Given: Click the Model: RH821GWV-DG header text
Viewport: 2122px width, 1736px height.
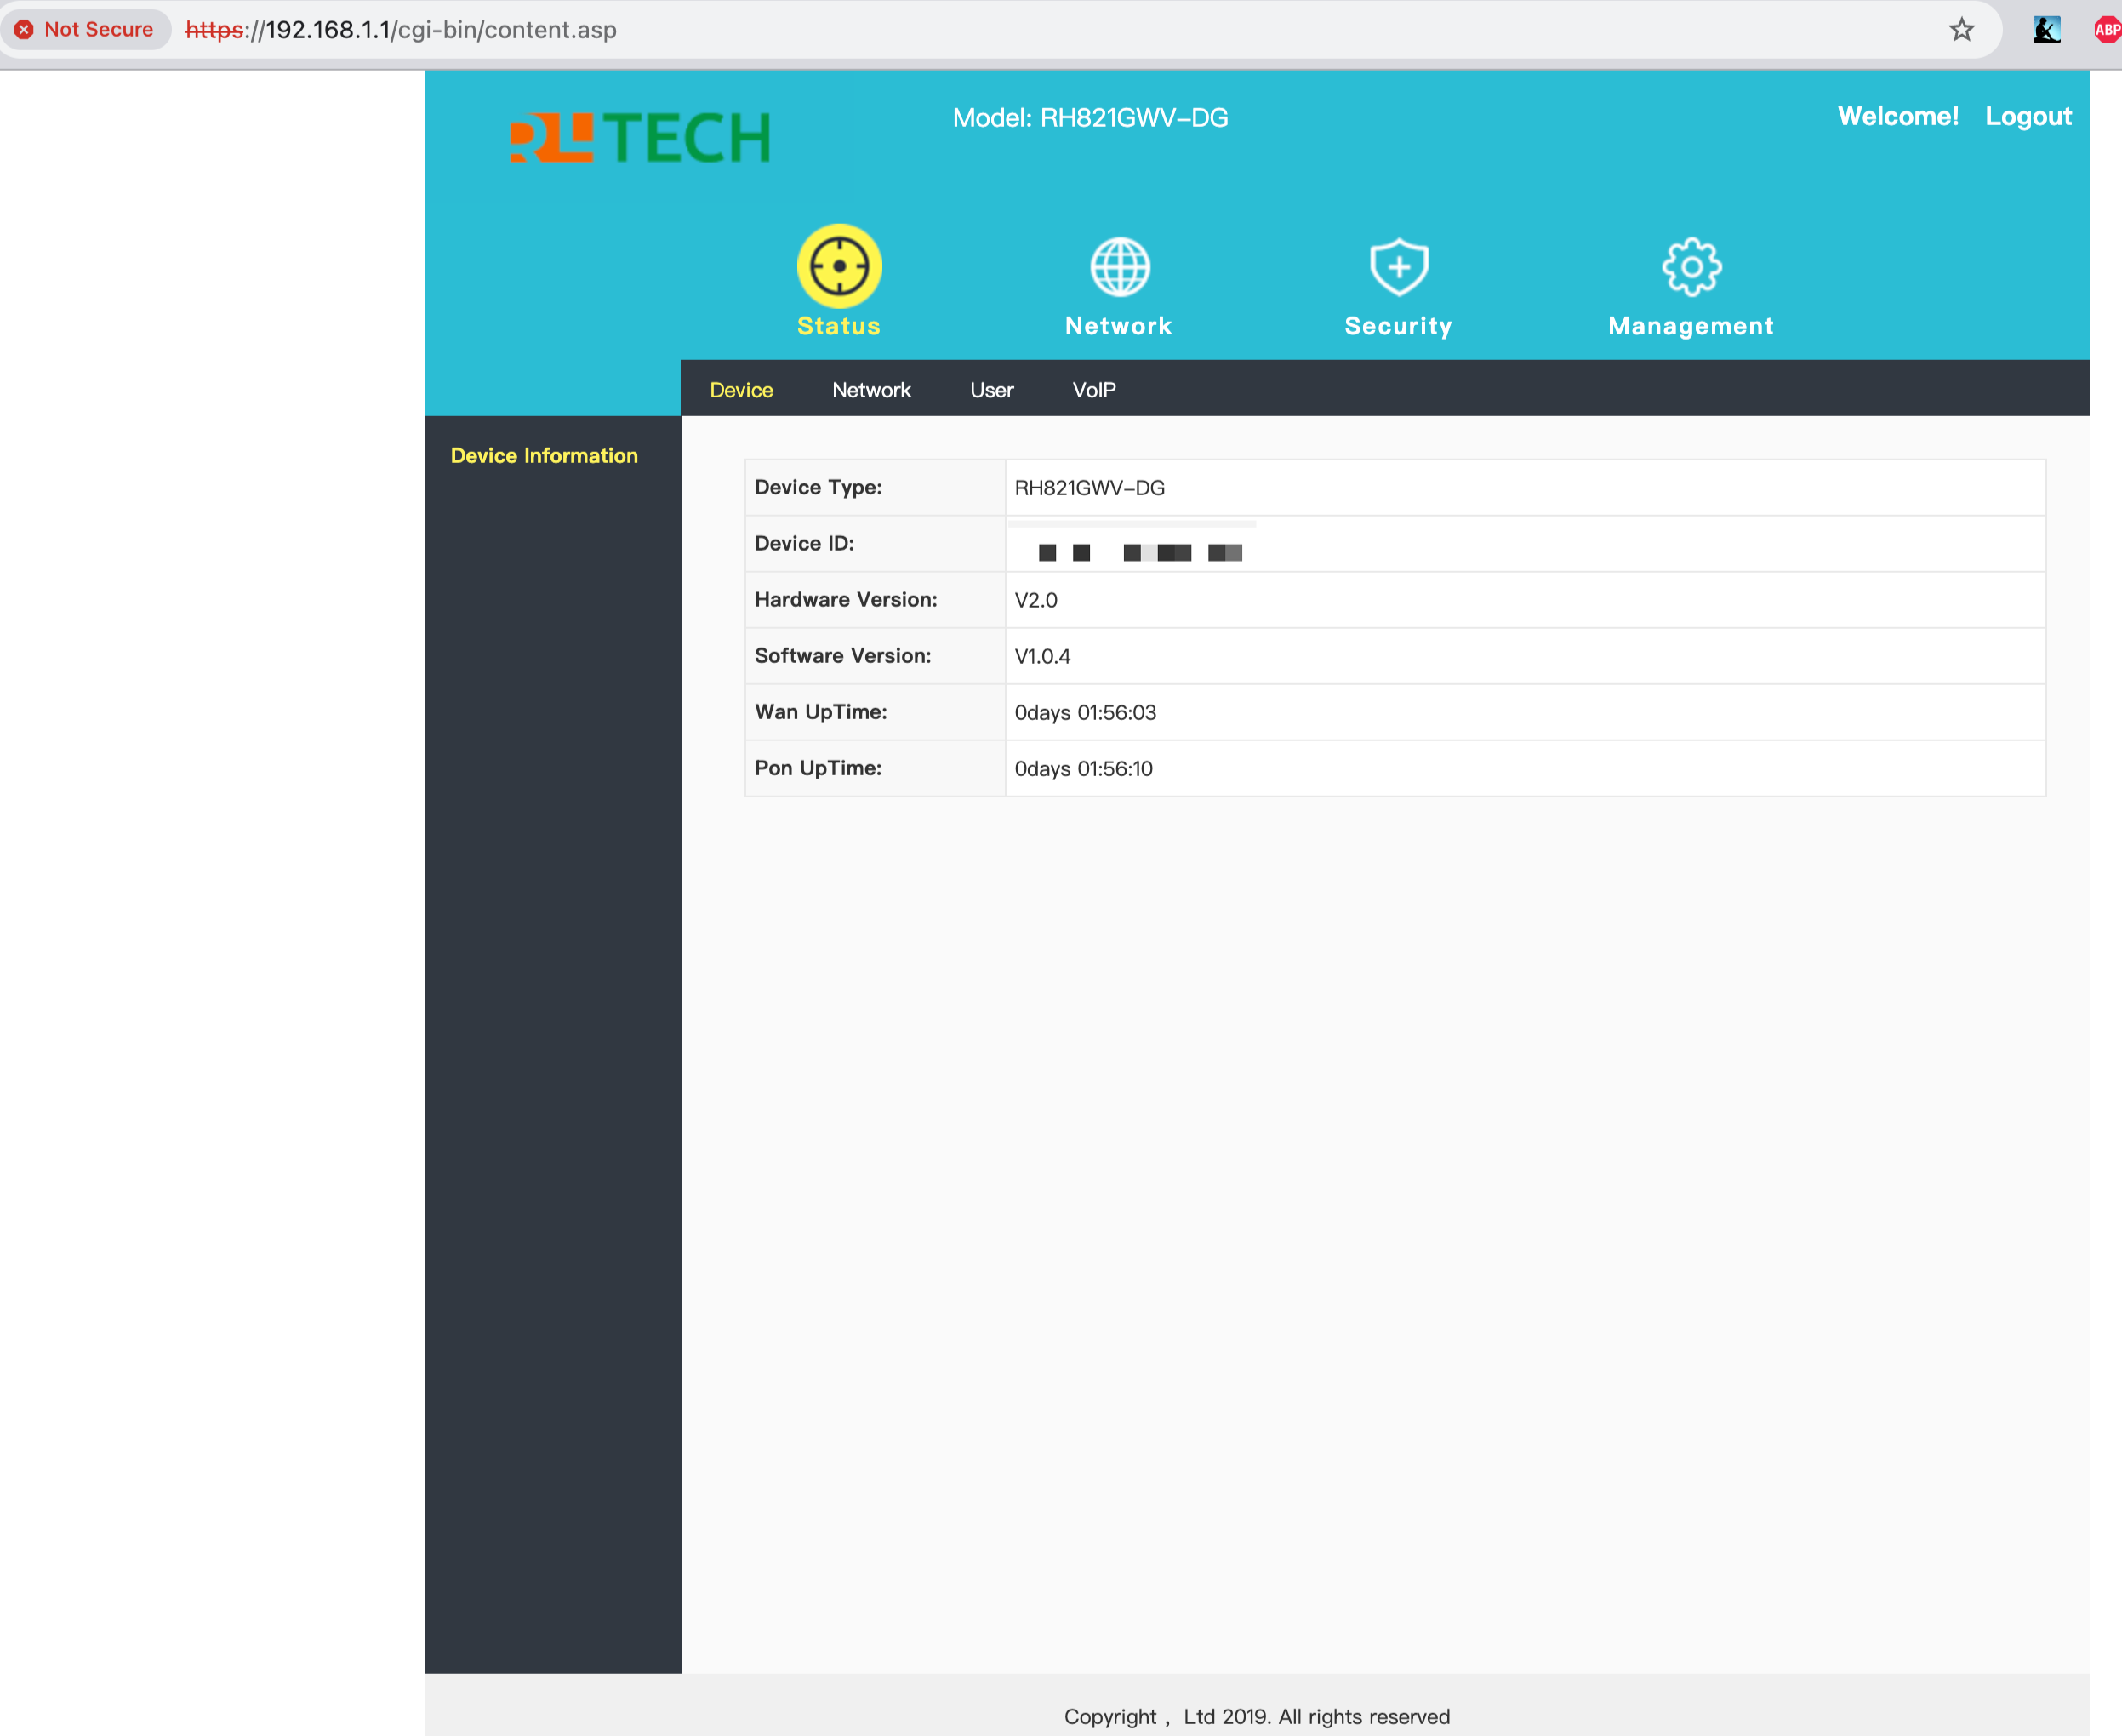Looking at the screenshot, I should 1090,118.
